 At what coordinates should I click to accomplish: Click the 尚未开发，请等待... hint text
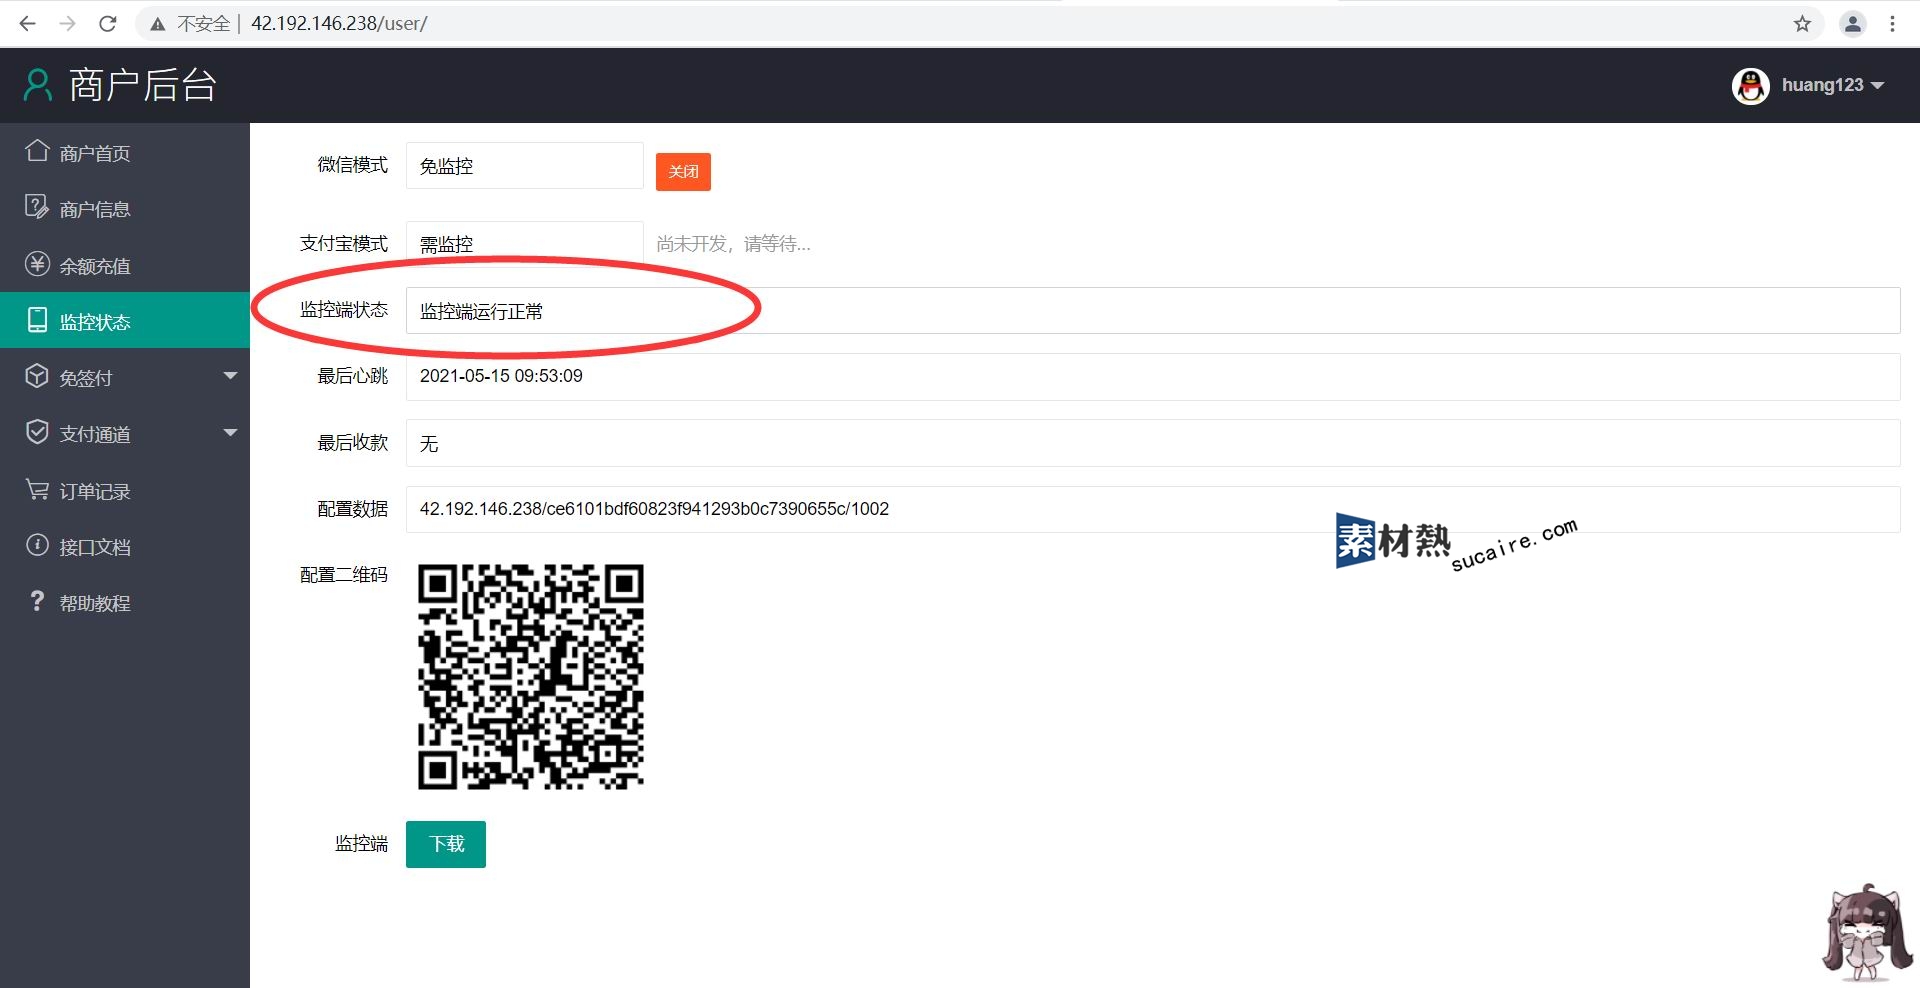tap(733, 243)
